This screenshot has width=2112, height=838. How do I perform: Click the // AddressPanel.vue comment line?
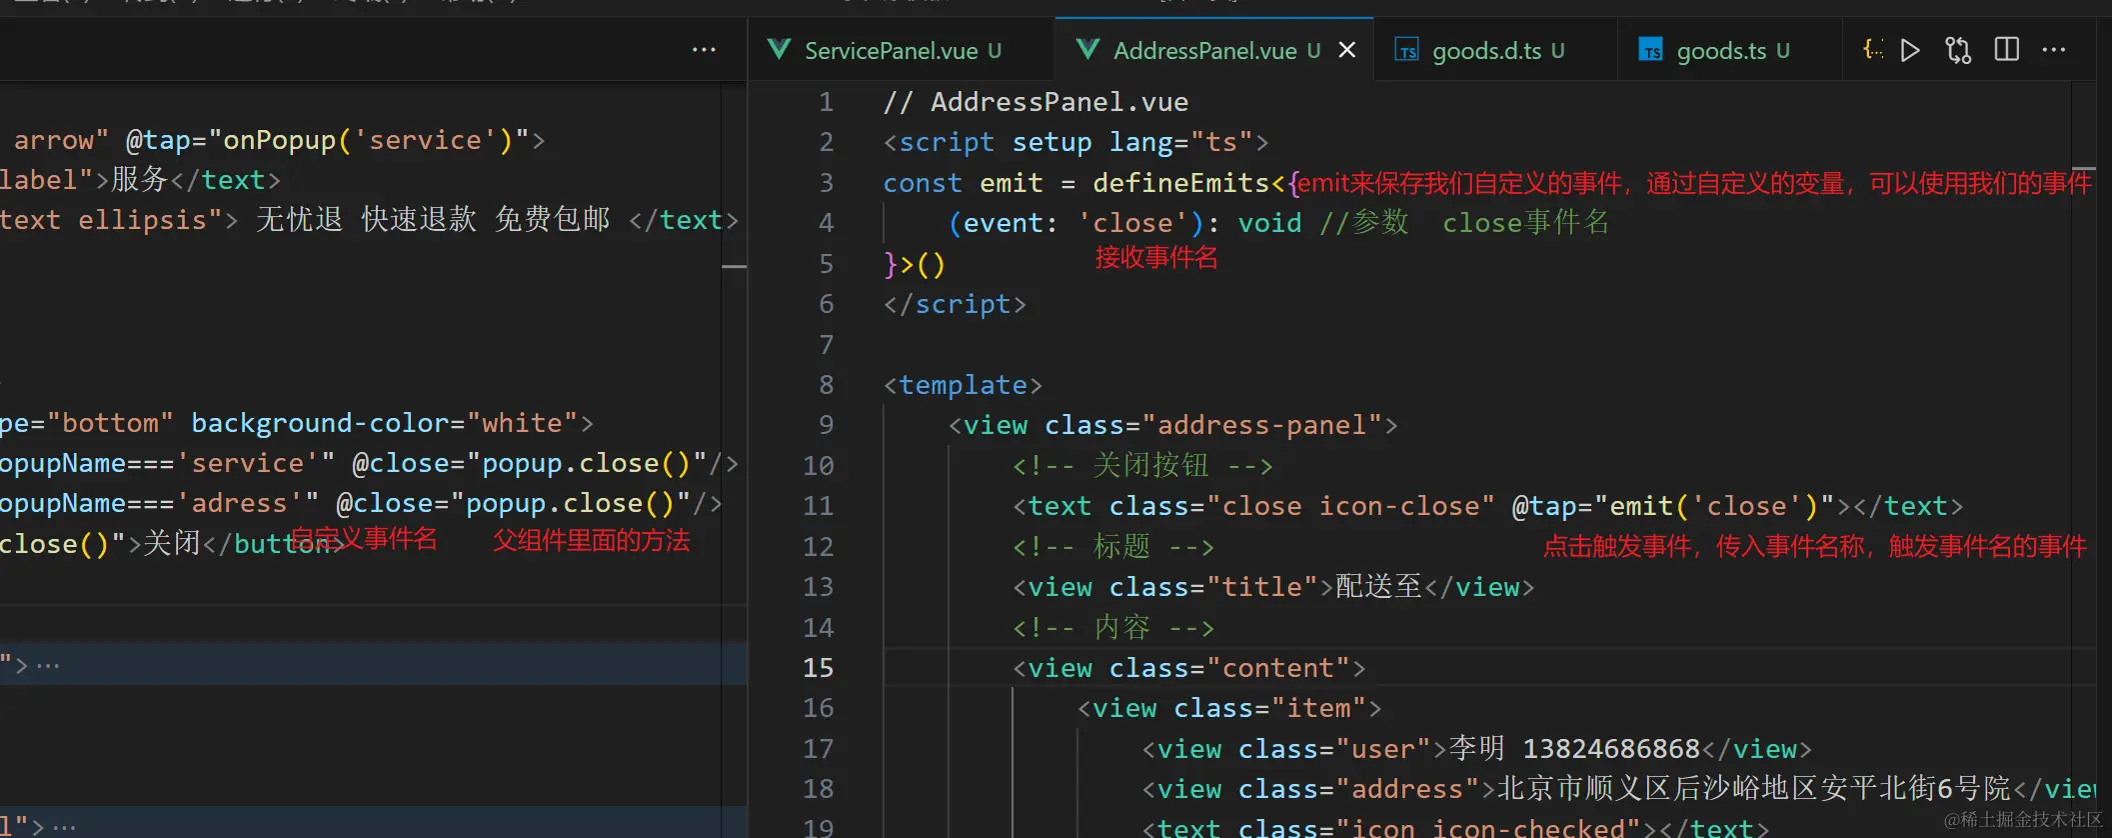(x=1036, y=101)
